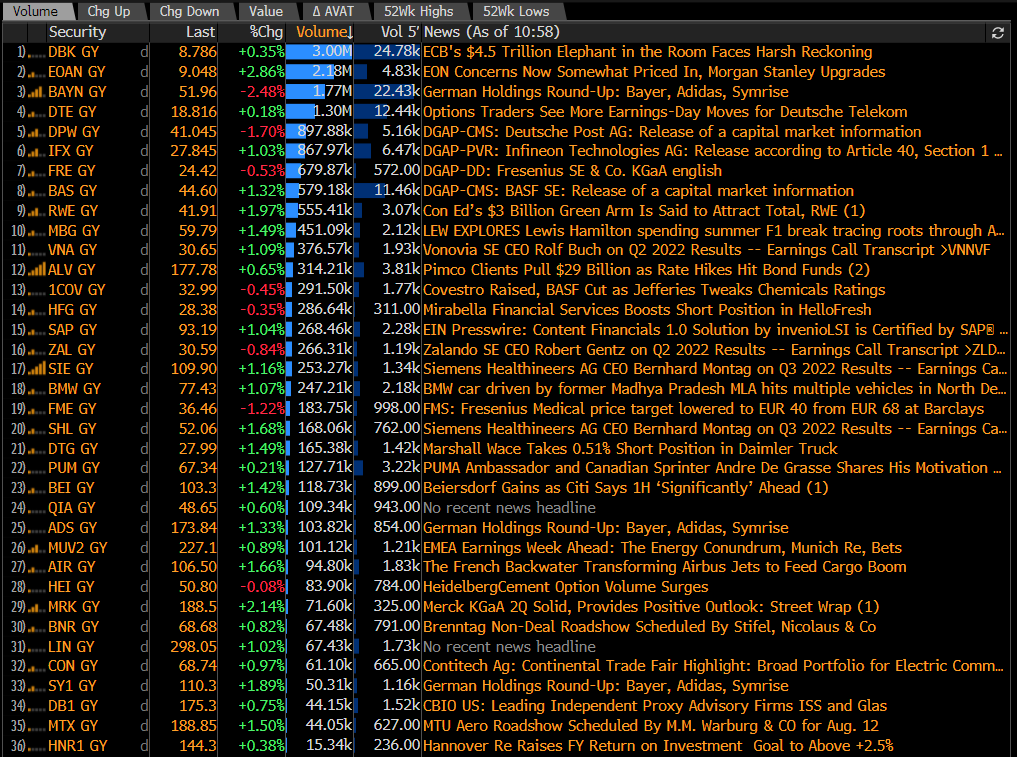Image resolution: width=1017 pixels, height=757 pixels.
Task: Click the 298.05 last price for LIN
Action: point(193,647)
